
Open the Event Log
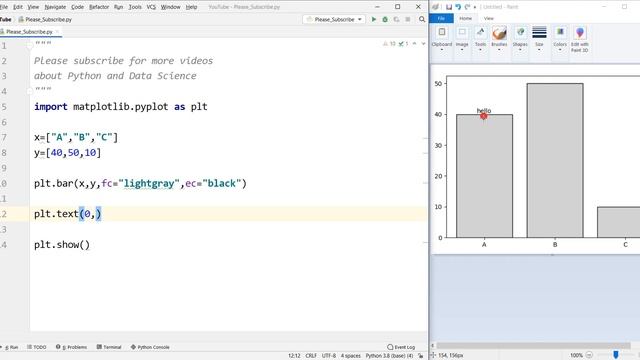click(401, 347)
